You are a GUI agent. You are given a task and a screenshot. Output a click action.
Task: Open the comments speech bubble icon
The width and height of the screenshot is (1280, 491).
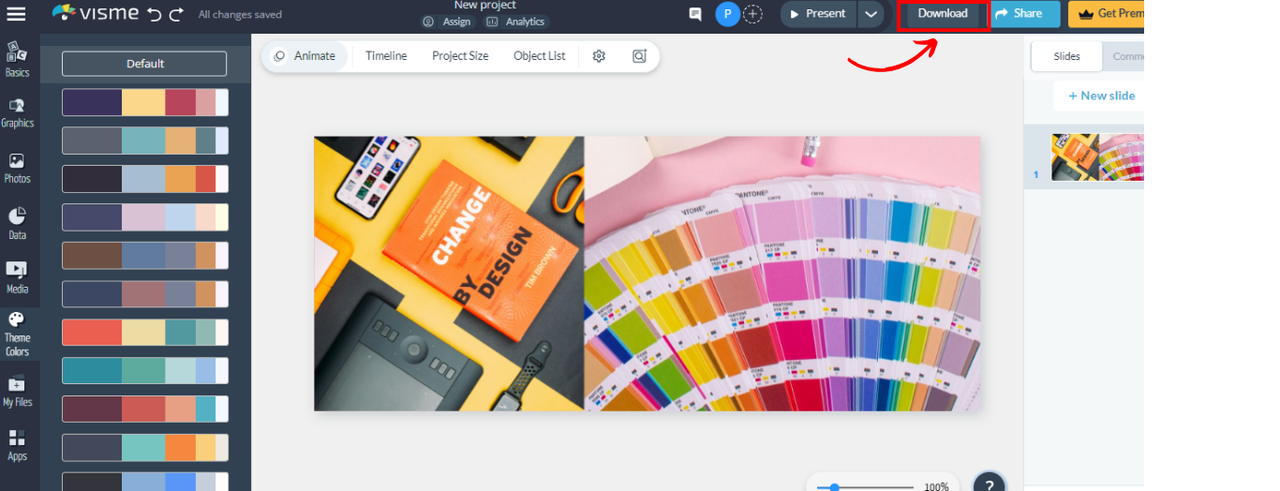tap(695, 14)
